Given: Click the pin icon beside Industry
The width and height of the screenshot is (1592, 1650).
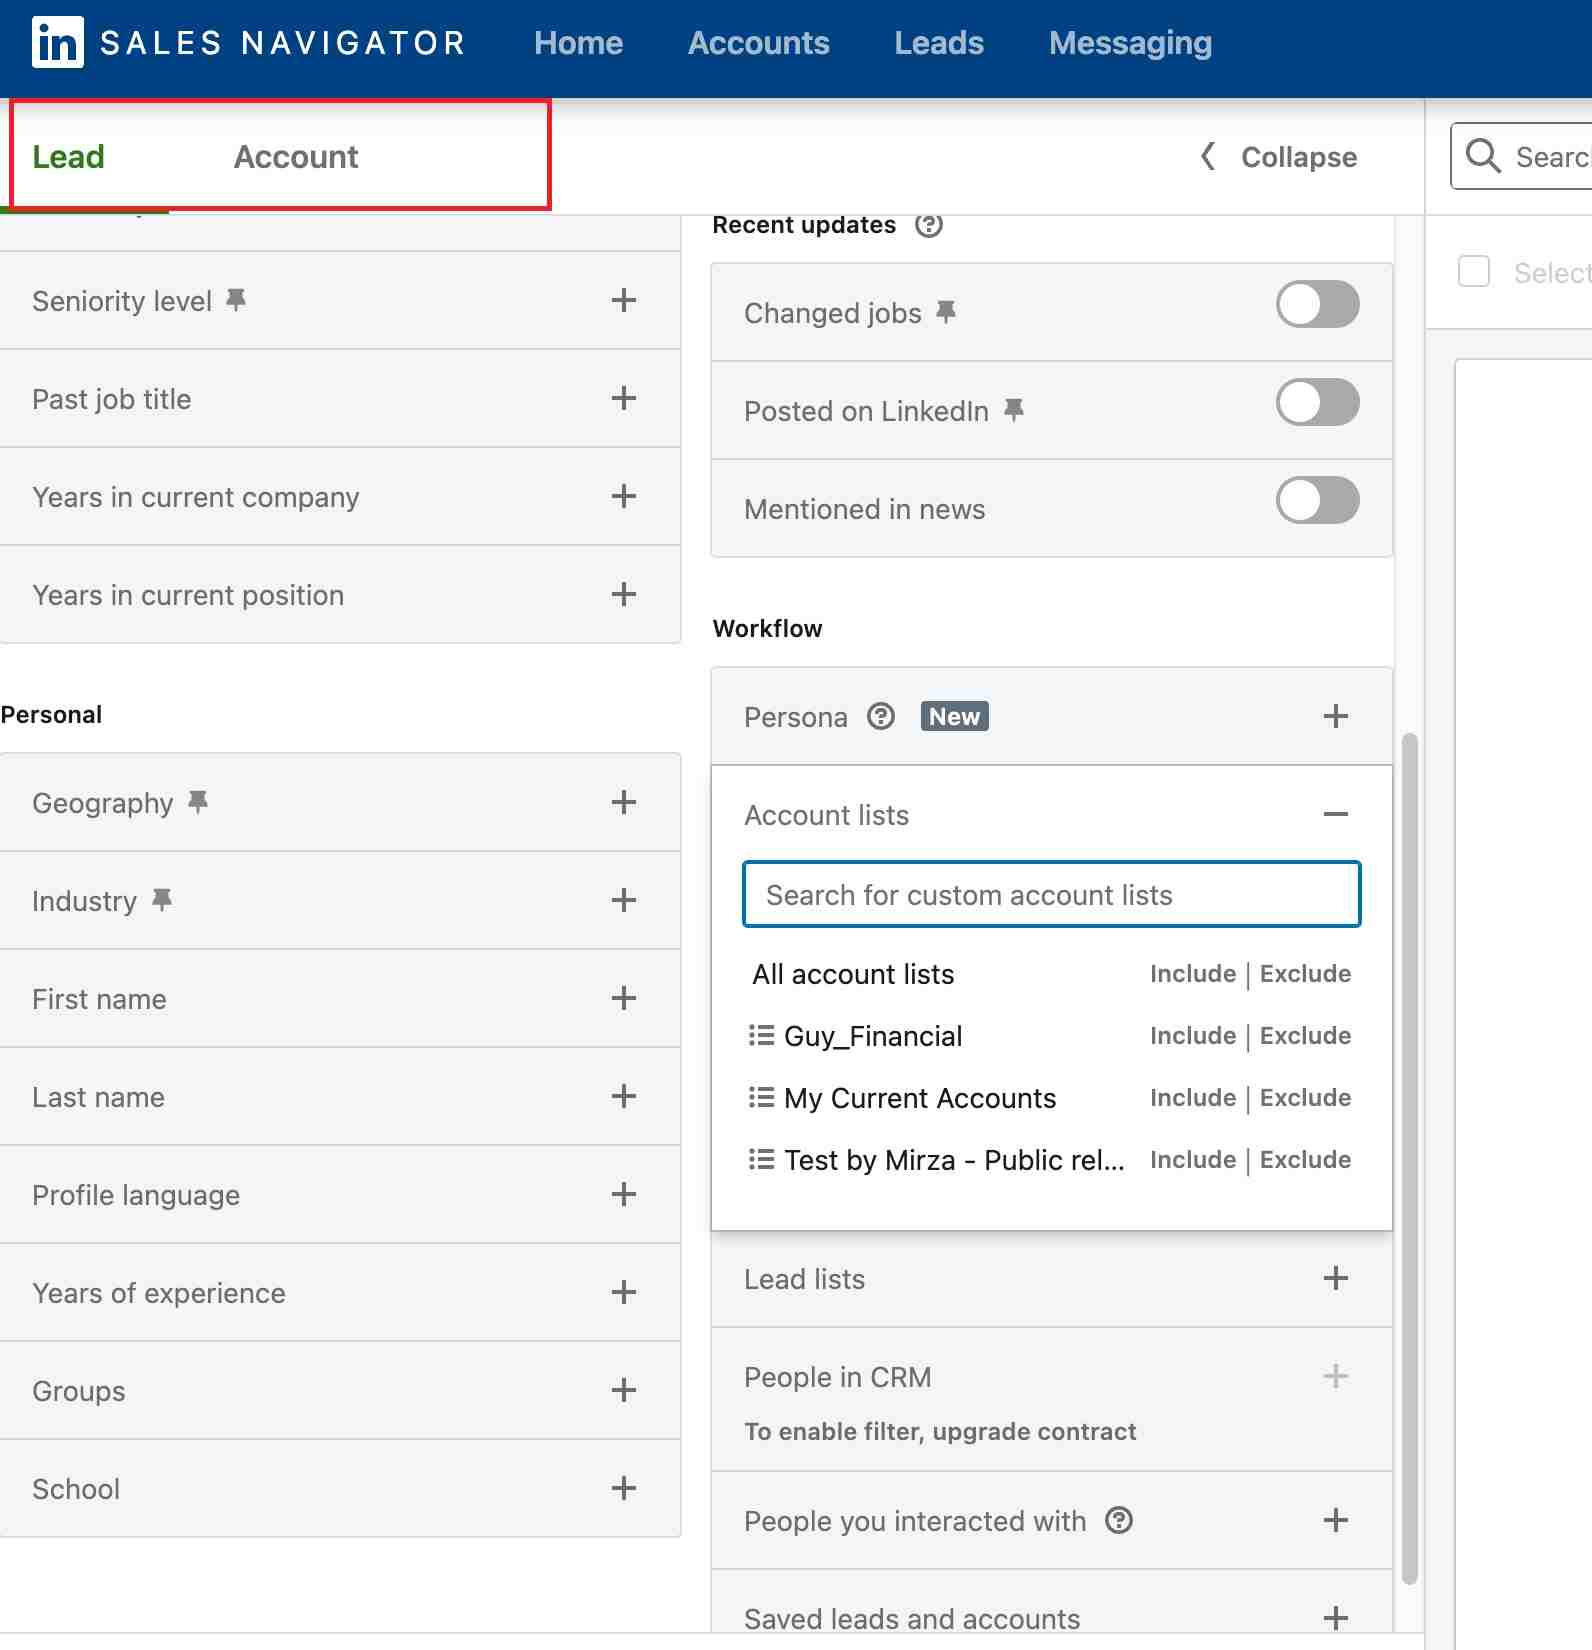Looking at the screenshot, I should tap(162, 900).
